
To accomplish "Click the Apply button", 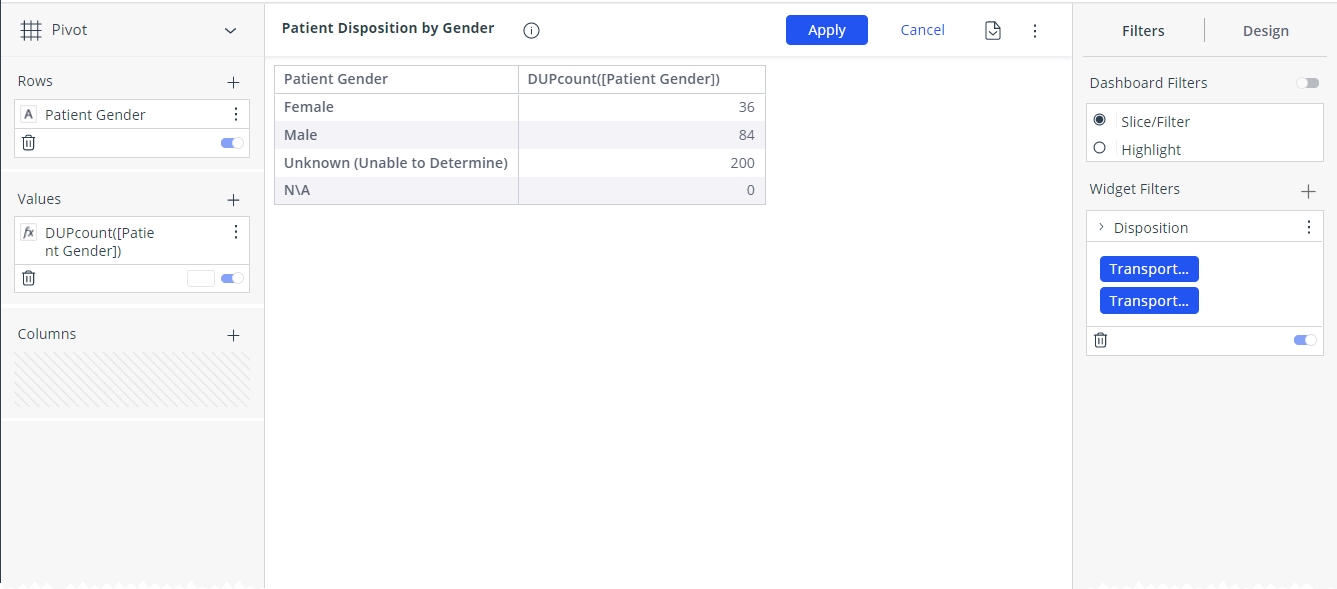I will 827,30.
